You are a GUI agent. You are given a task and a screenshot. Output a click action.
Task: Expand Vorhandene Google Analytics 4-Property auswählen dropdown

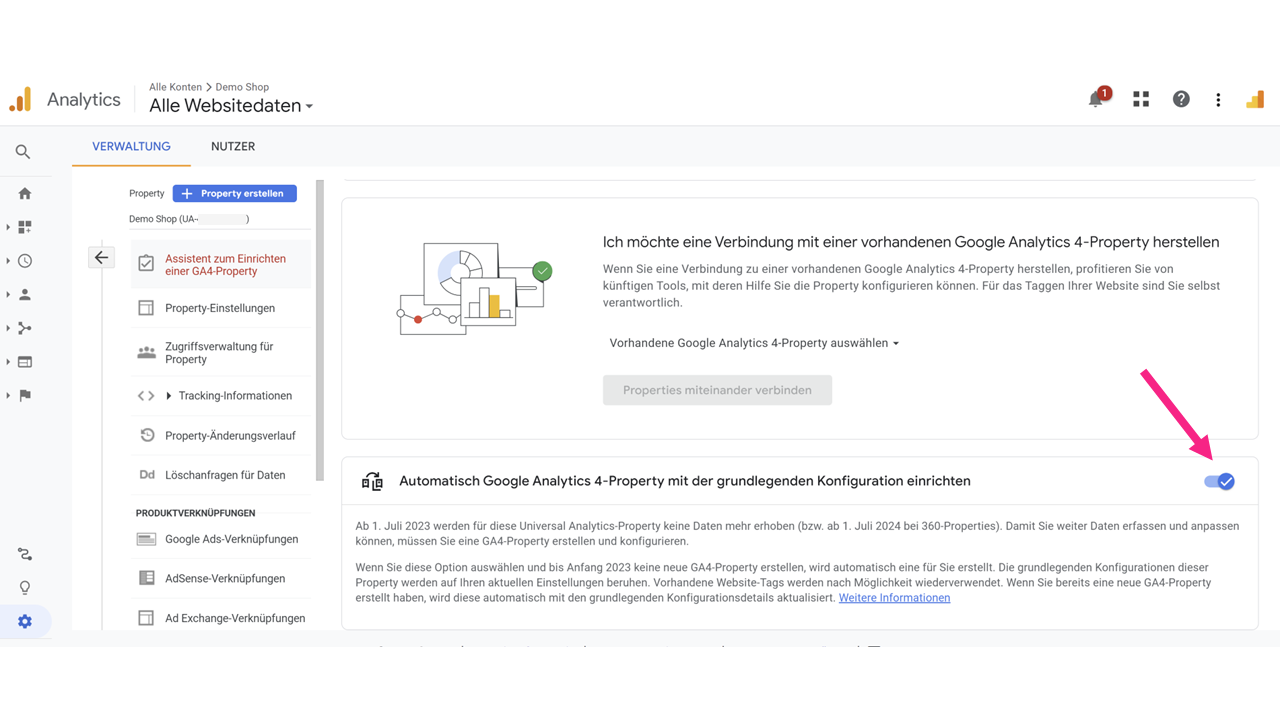pos(754,343)
